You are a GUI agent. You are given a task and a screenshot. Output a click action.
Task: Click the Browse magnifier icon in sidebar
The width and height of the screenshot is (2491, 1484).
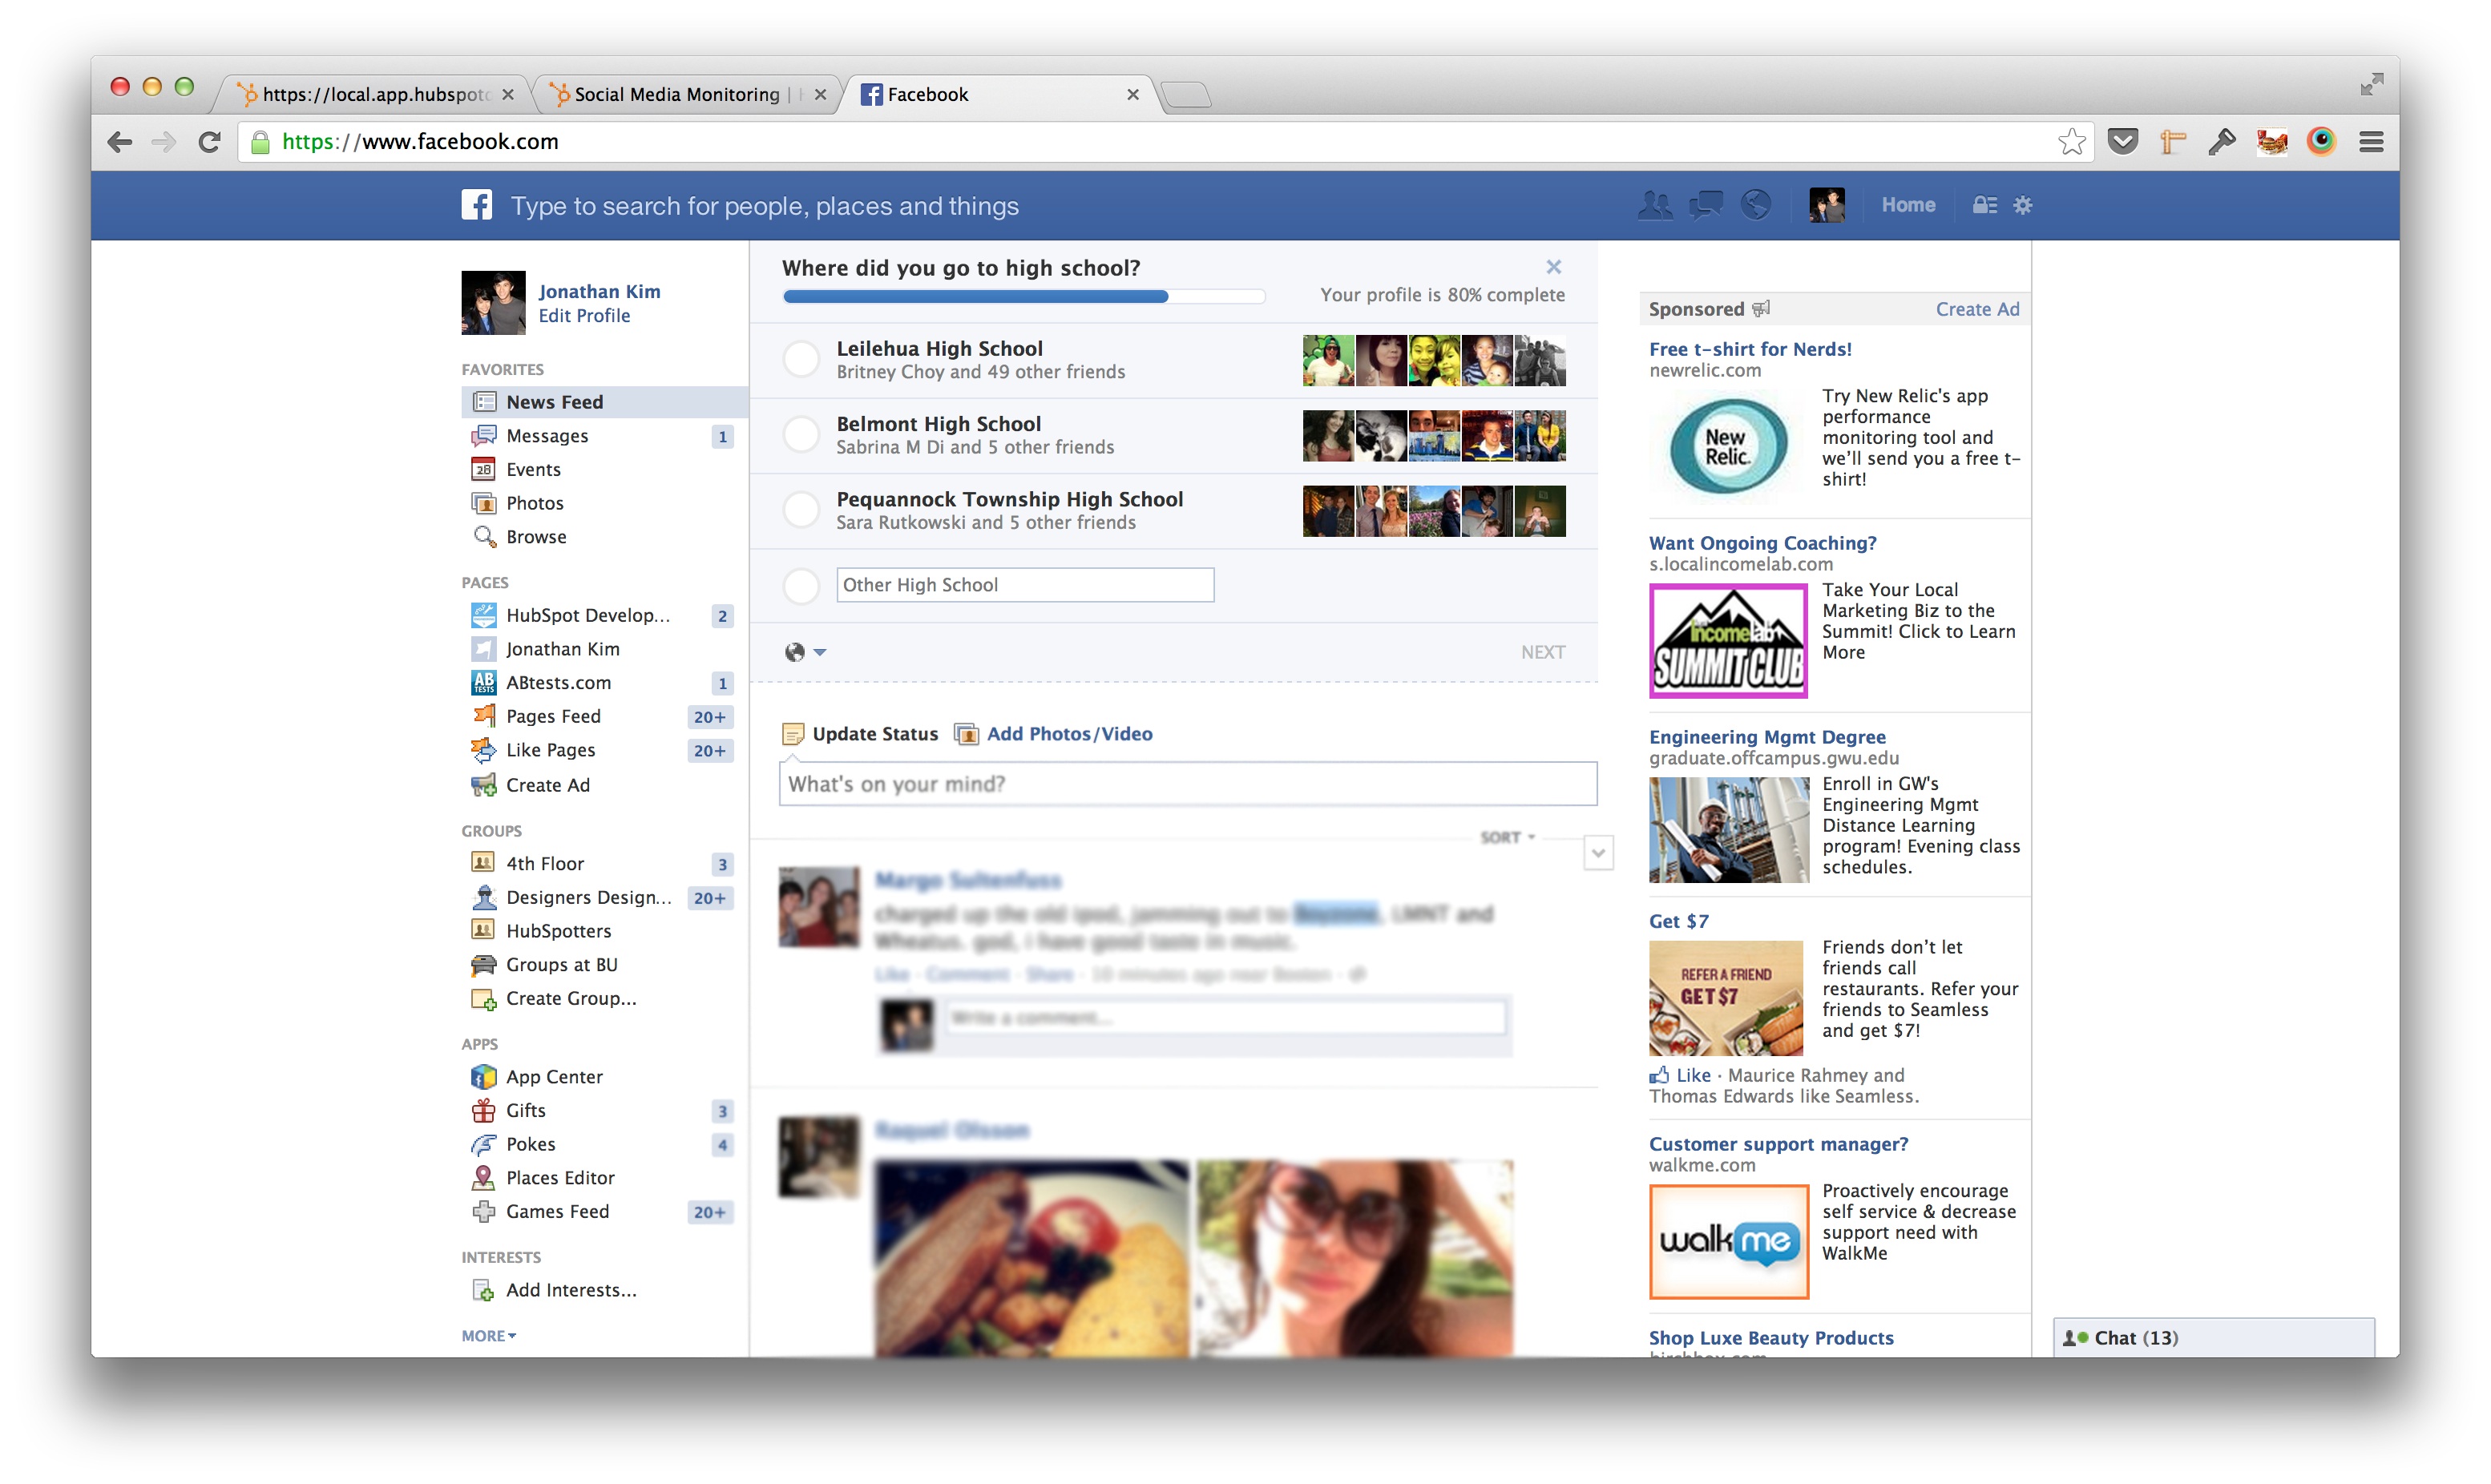(x=484, y=537)
